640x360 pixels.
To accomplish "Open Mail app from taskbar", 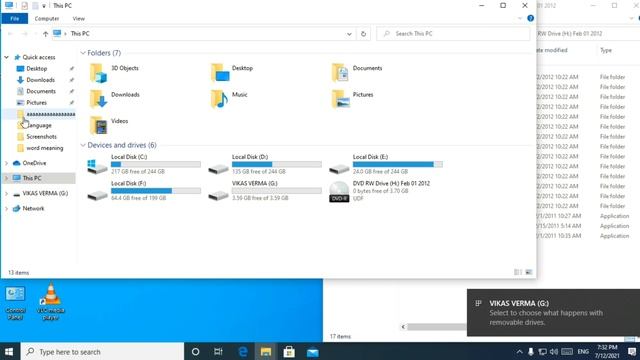I will (x=312, y=351).
